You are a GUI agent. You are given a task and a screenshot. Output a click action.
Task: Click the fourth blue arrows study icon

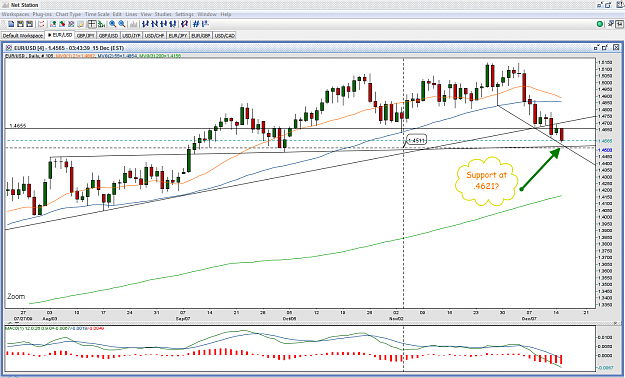point(173,24)
